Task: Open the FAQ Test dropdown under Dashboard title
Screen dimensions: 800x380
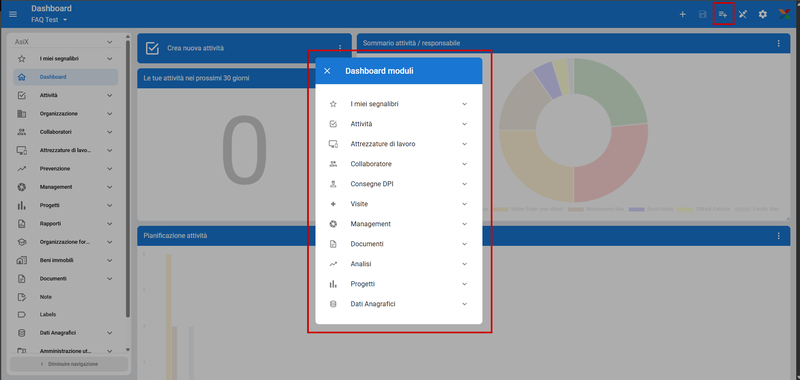Action: [x=49, y=20]
